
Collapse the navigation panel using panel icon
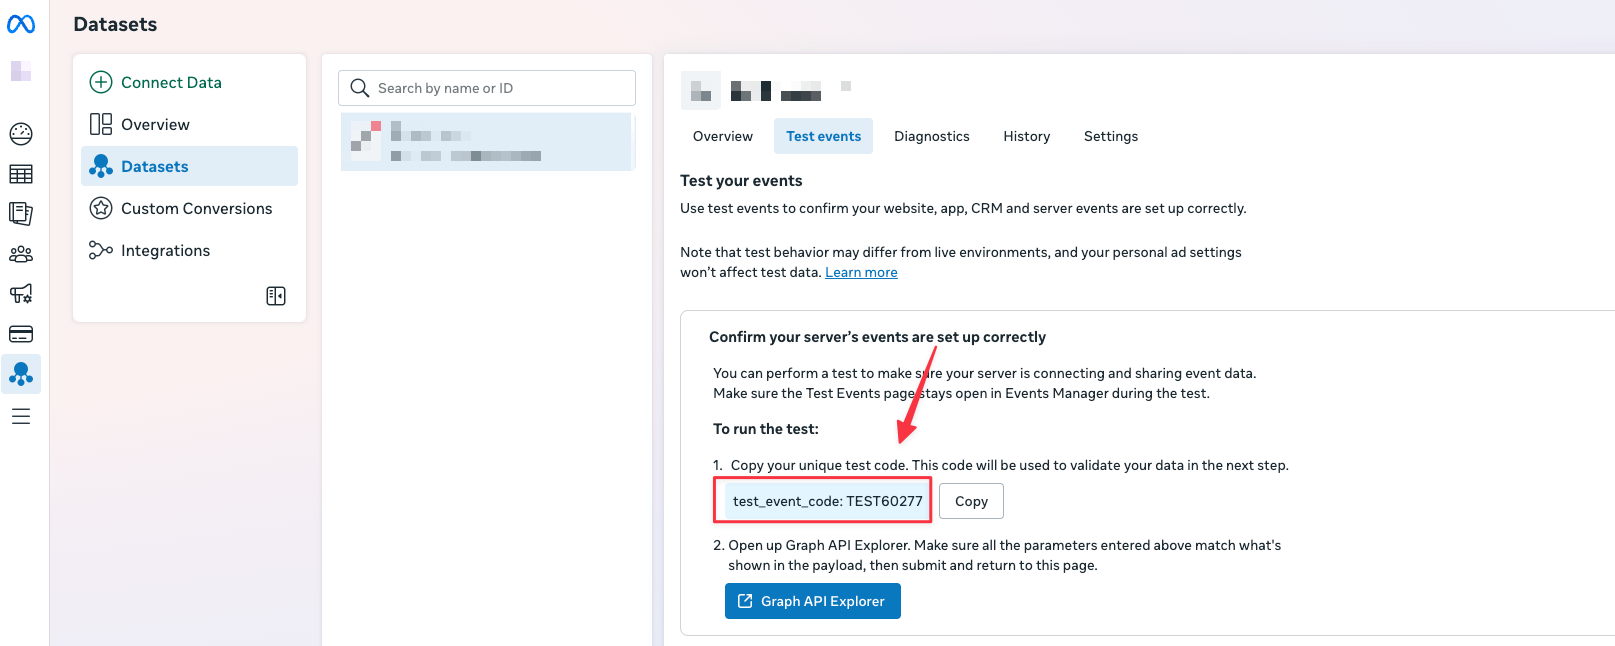click(x=276, y=296)
